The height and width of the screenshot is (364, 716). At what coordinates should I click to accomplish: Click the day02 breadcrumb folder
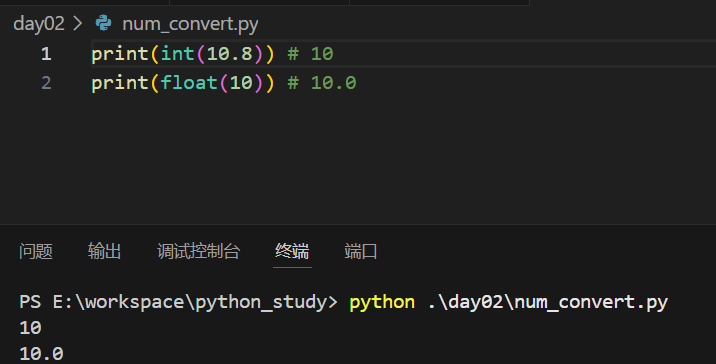click(x=39, y=24)
